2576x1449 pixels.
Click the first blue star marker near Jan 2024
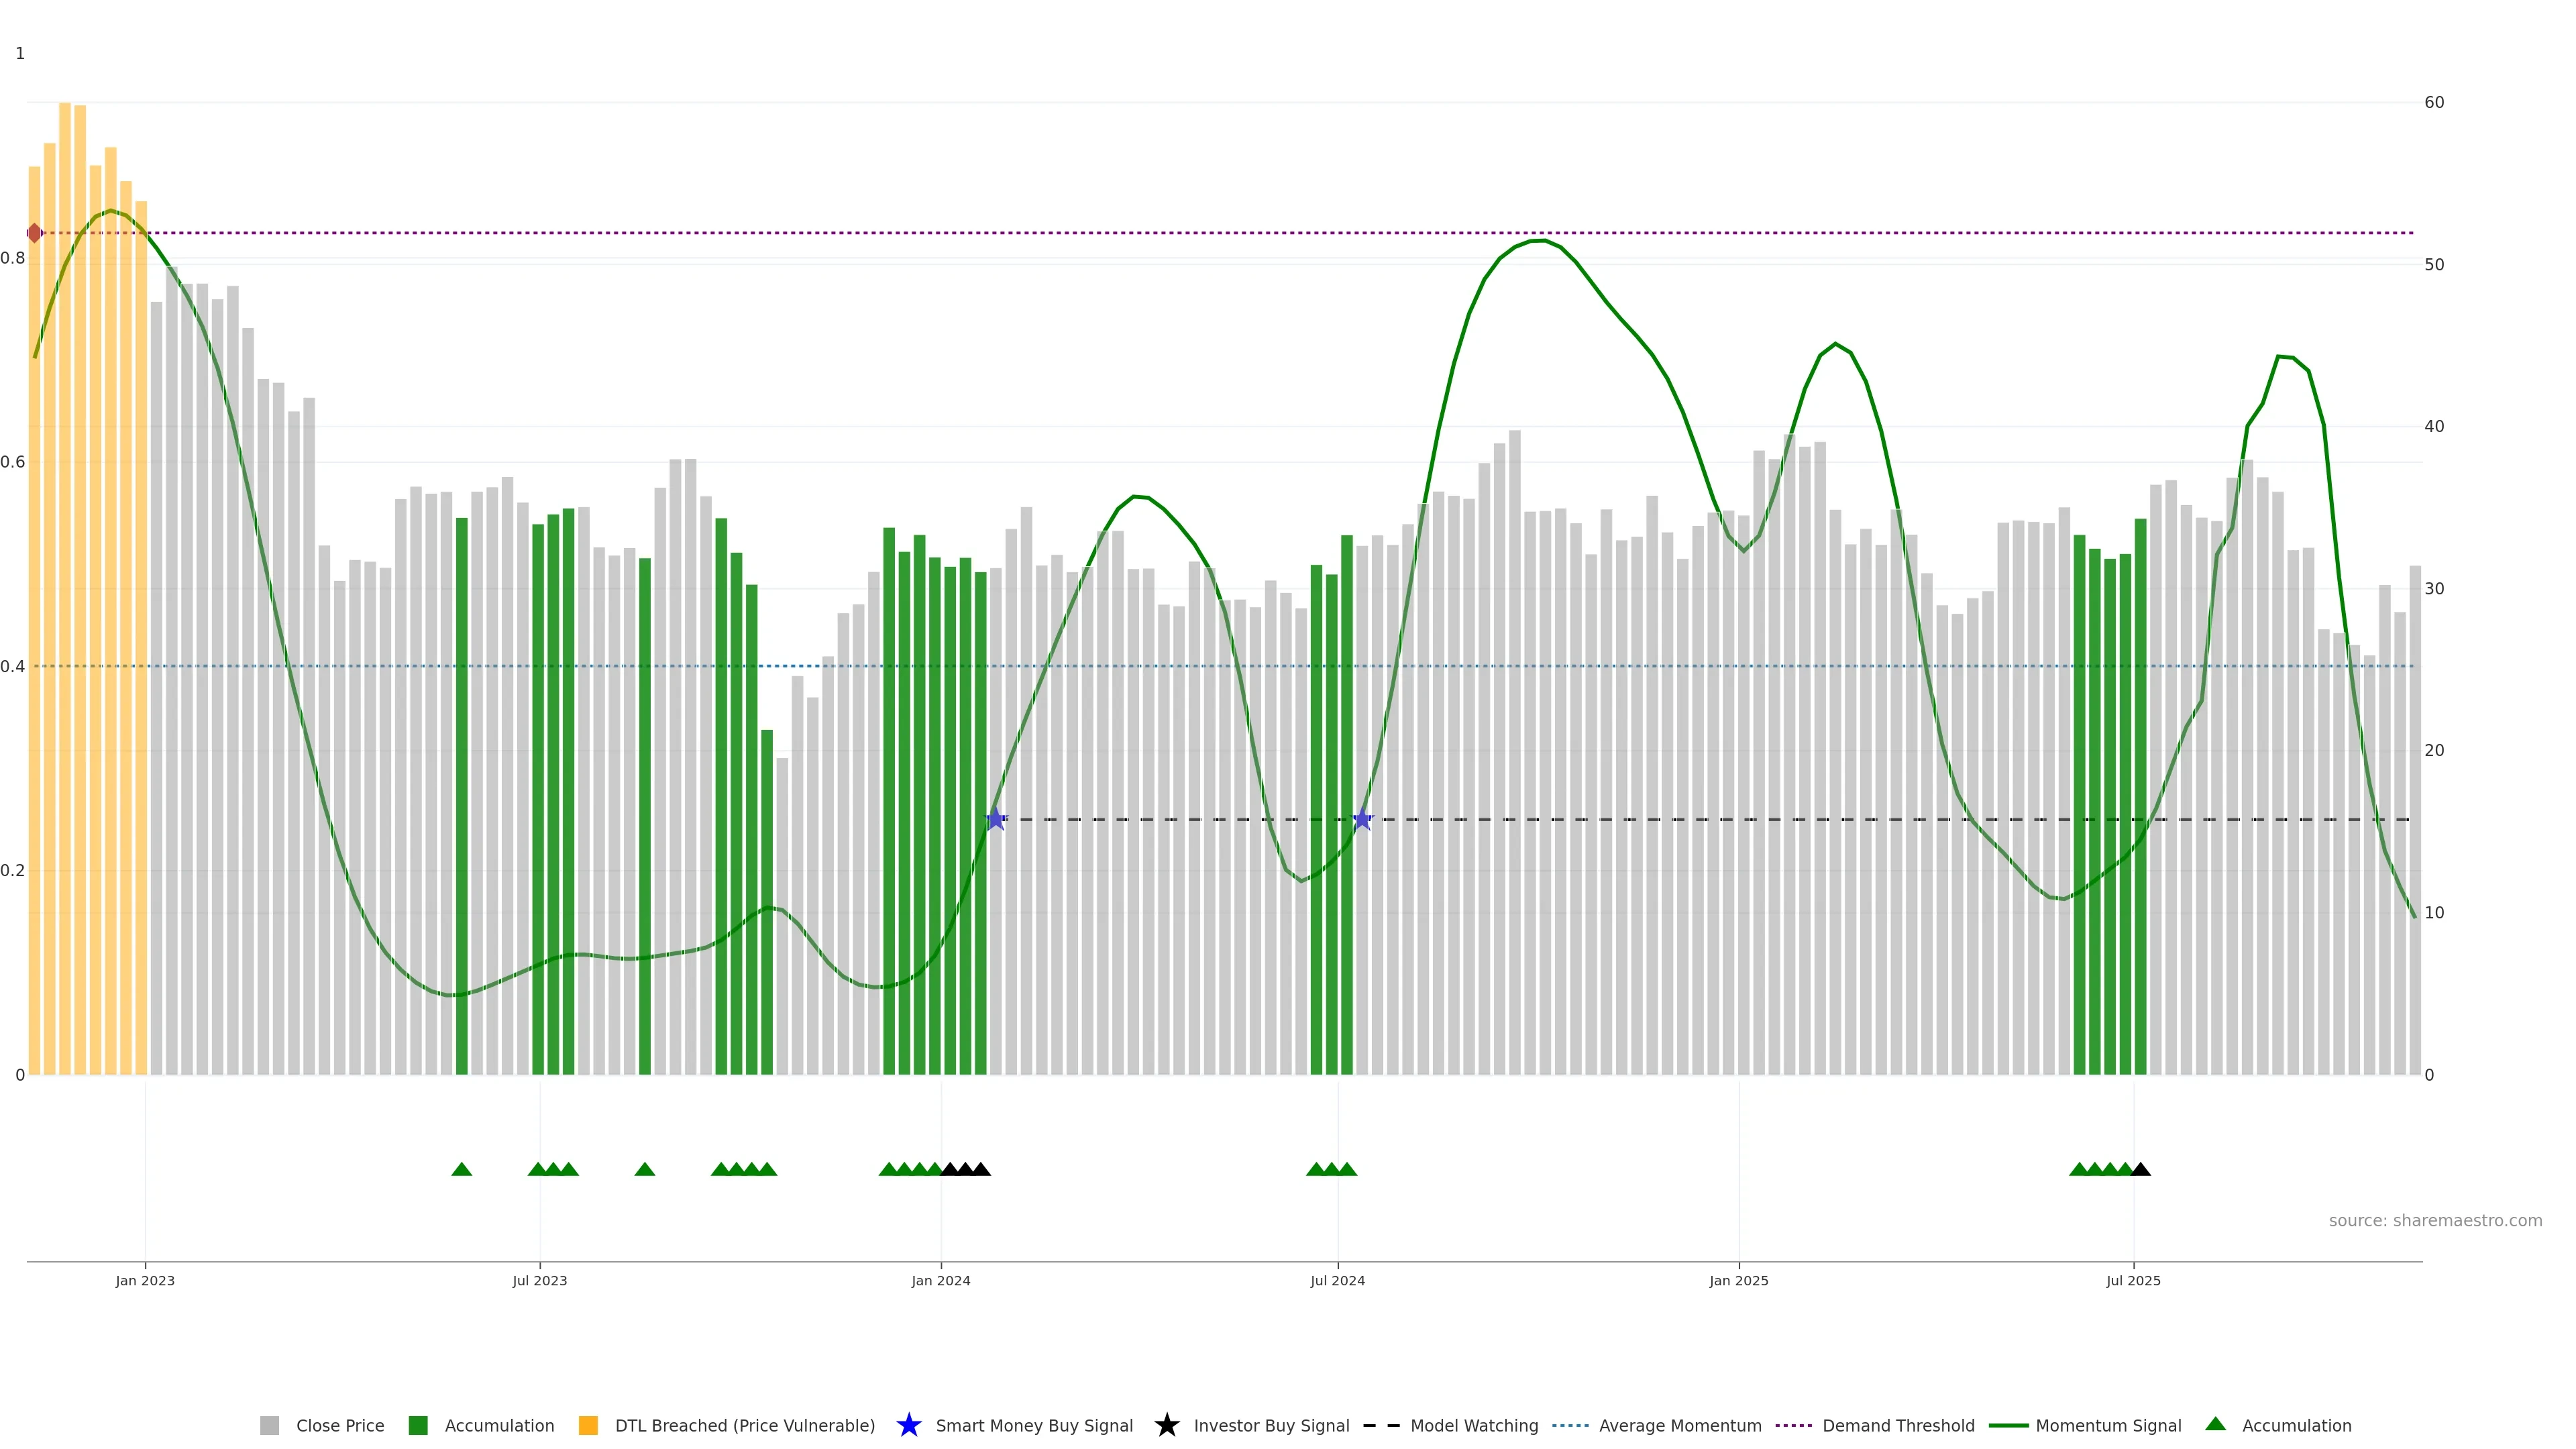click(996, 819)
